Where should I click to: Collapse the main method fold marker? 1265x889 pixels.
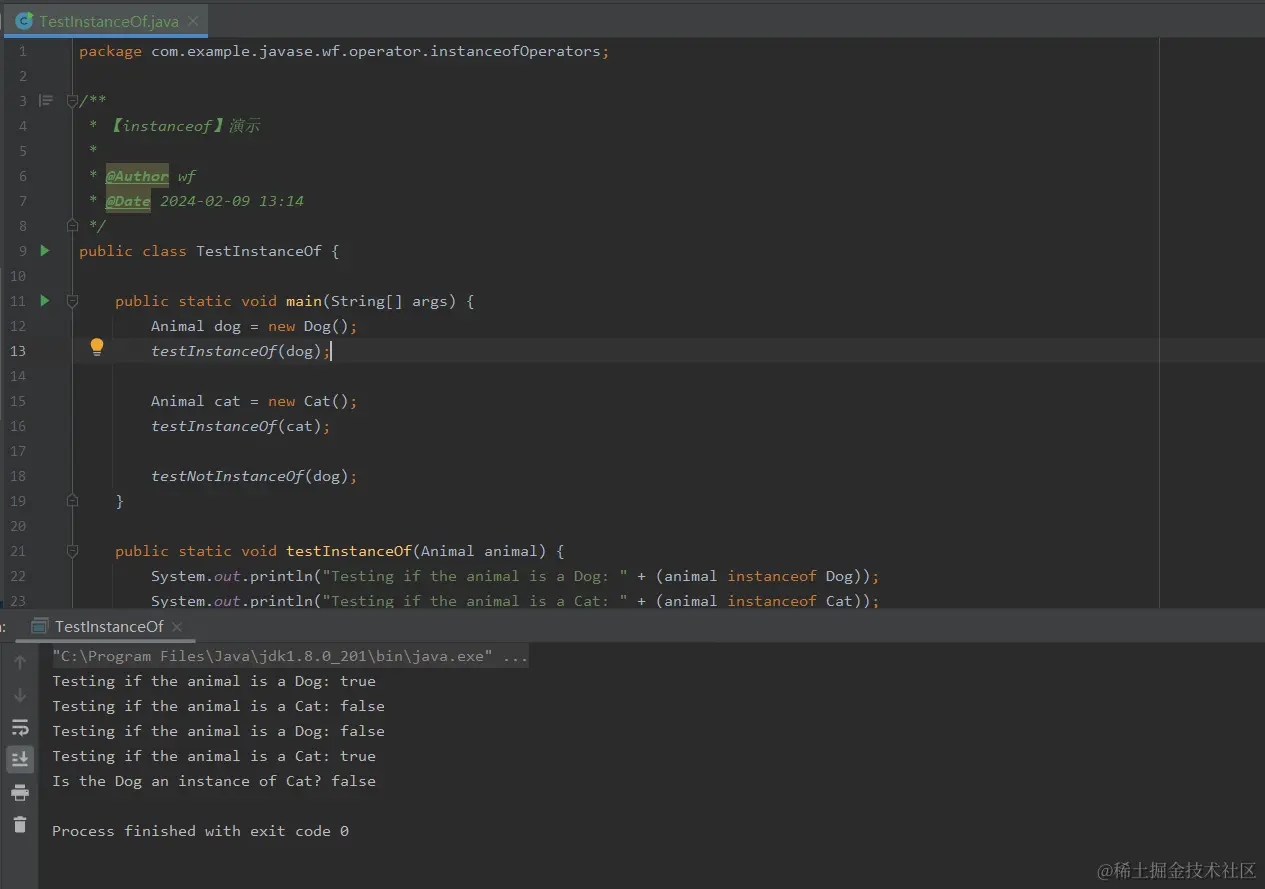72,300
